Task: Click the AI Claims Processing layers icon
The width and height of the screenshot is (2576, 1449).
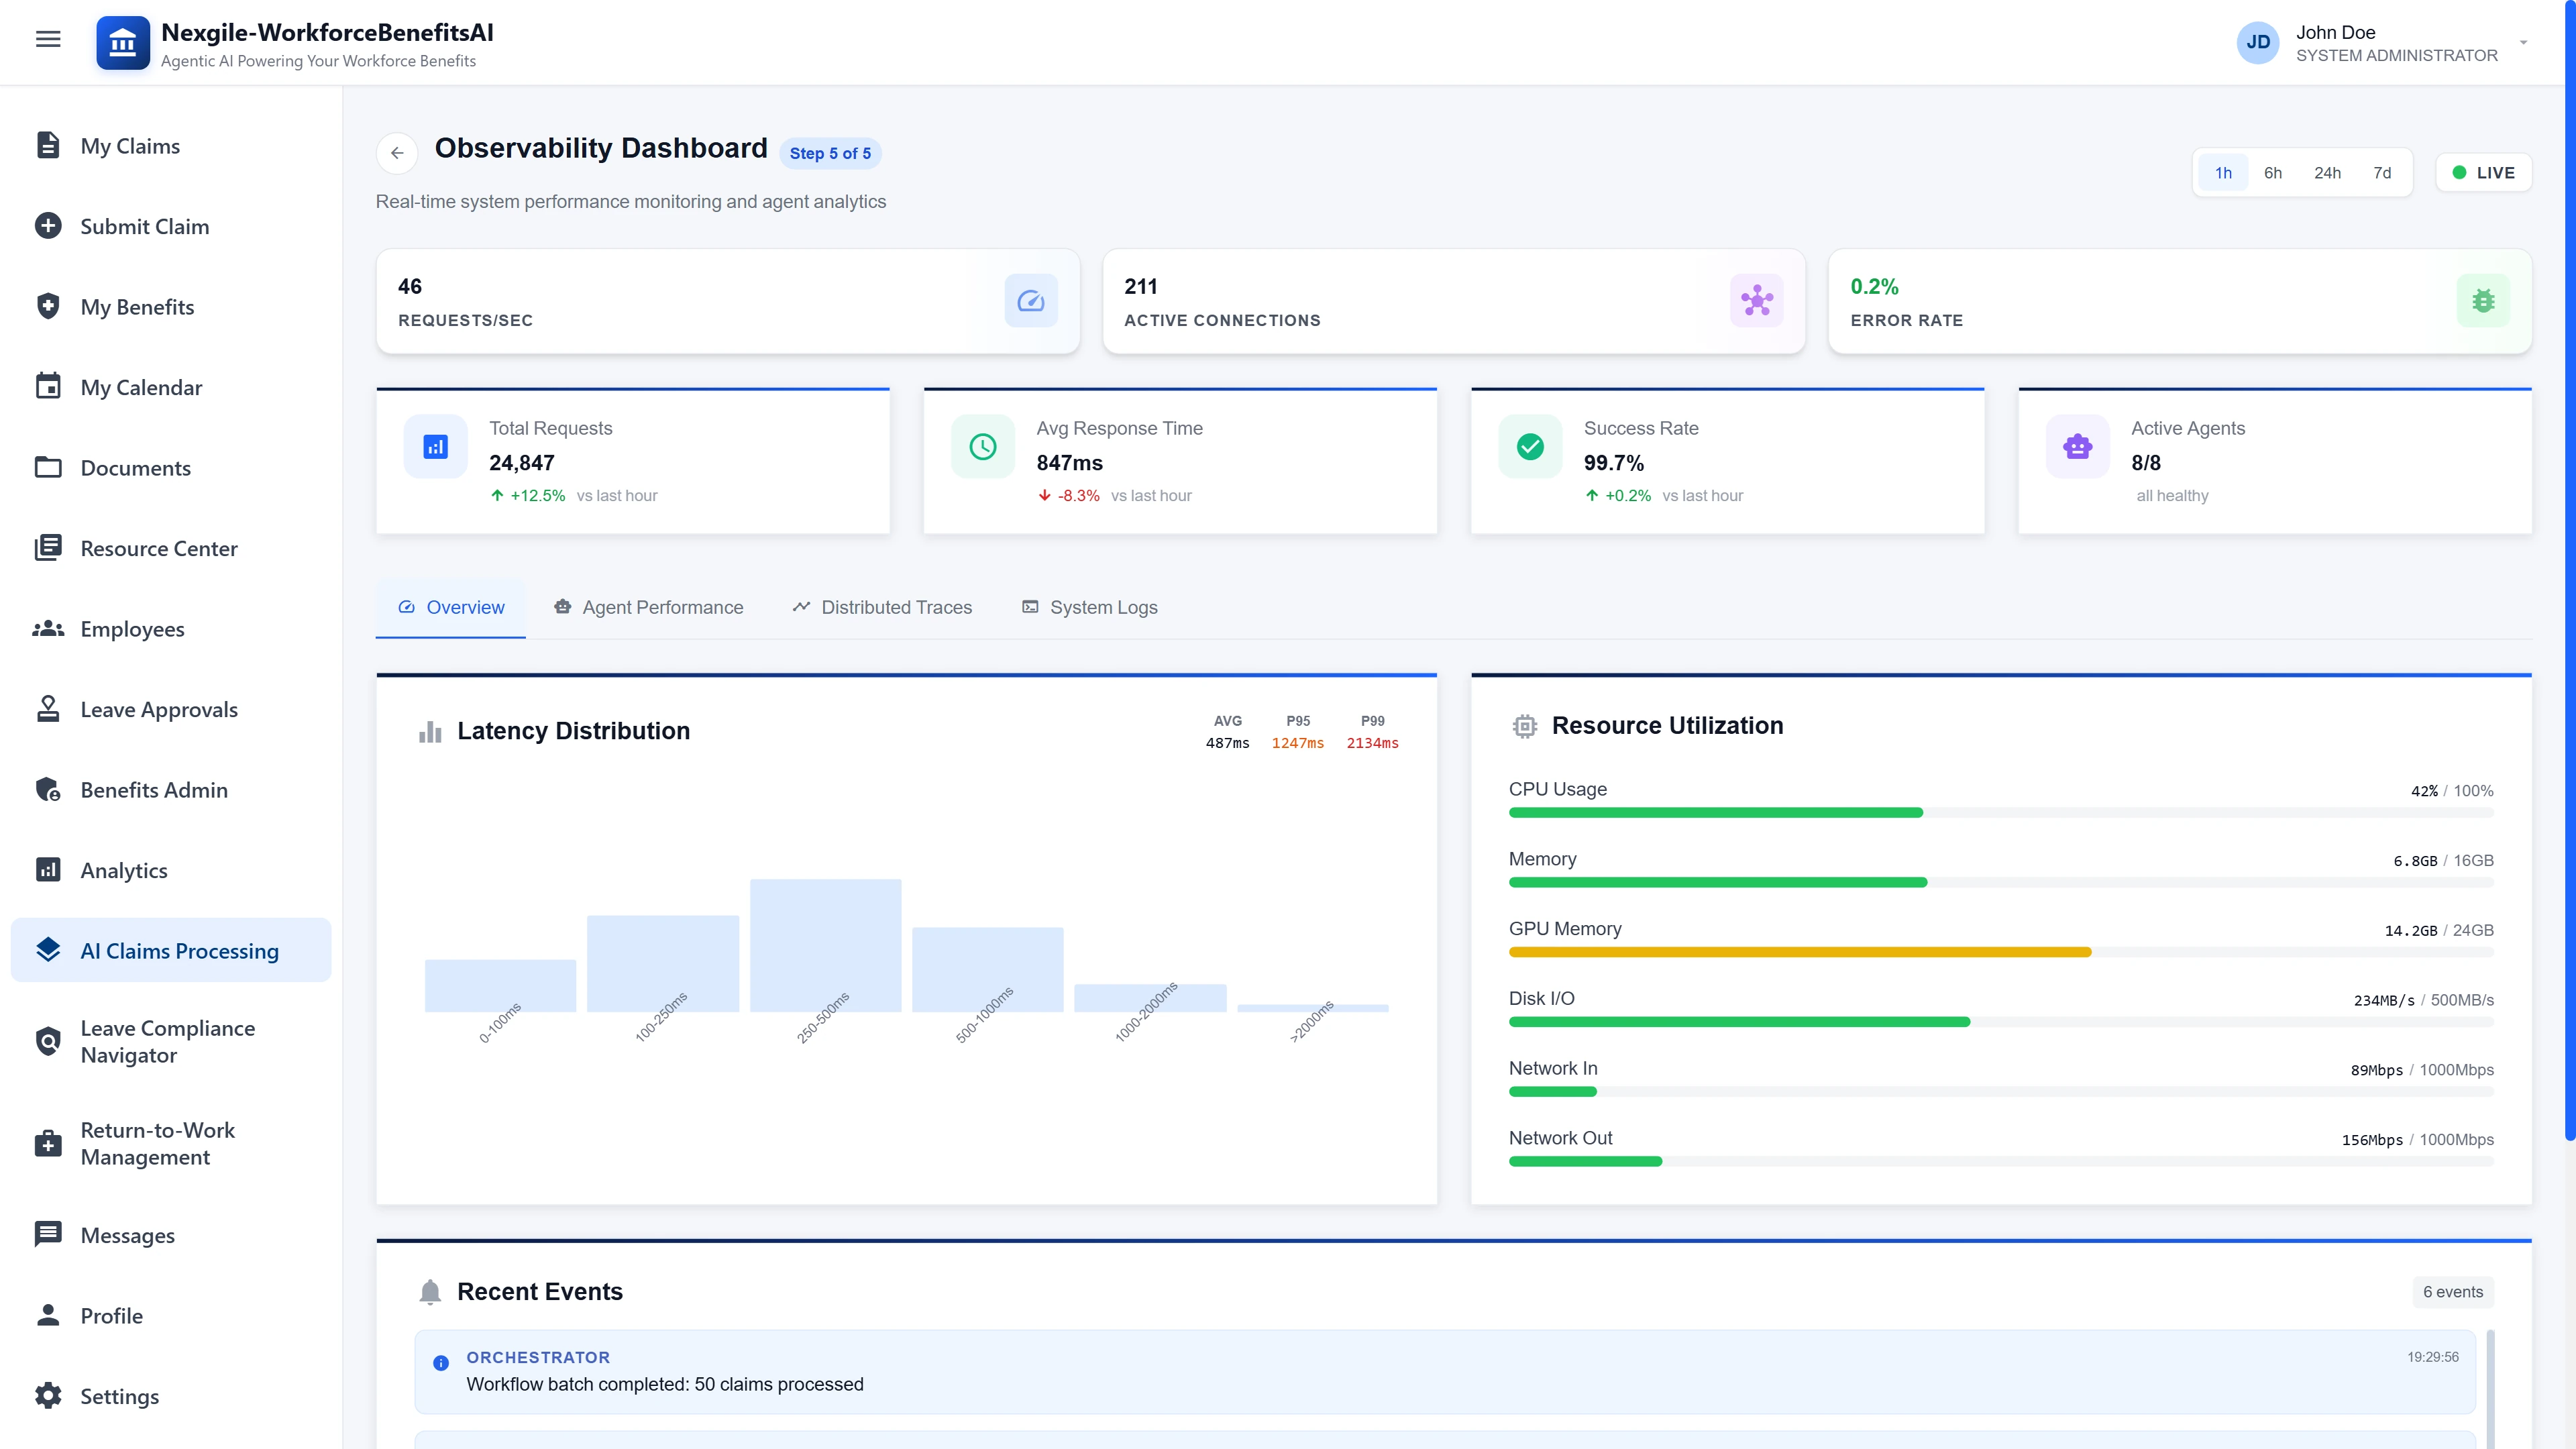Action: tap(48, 950)
